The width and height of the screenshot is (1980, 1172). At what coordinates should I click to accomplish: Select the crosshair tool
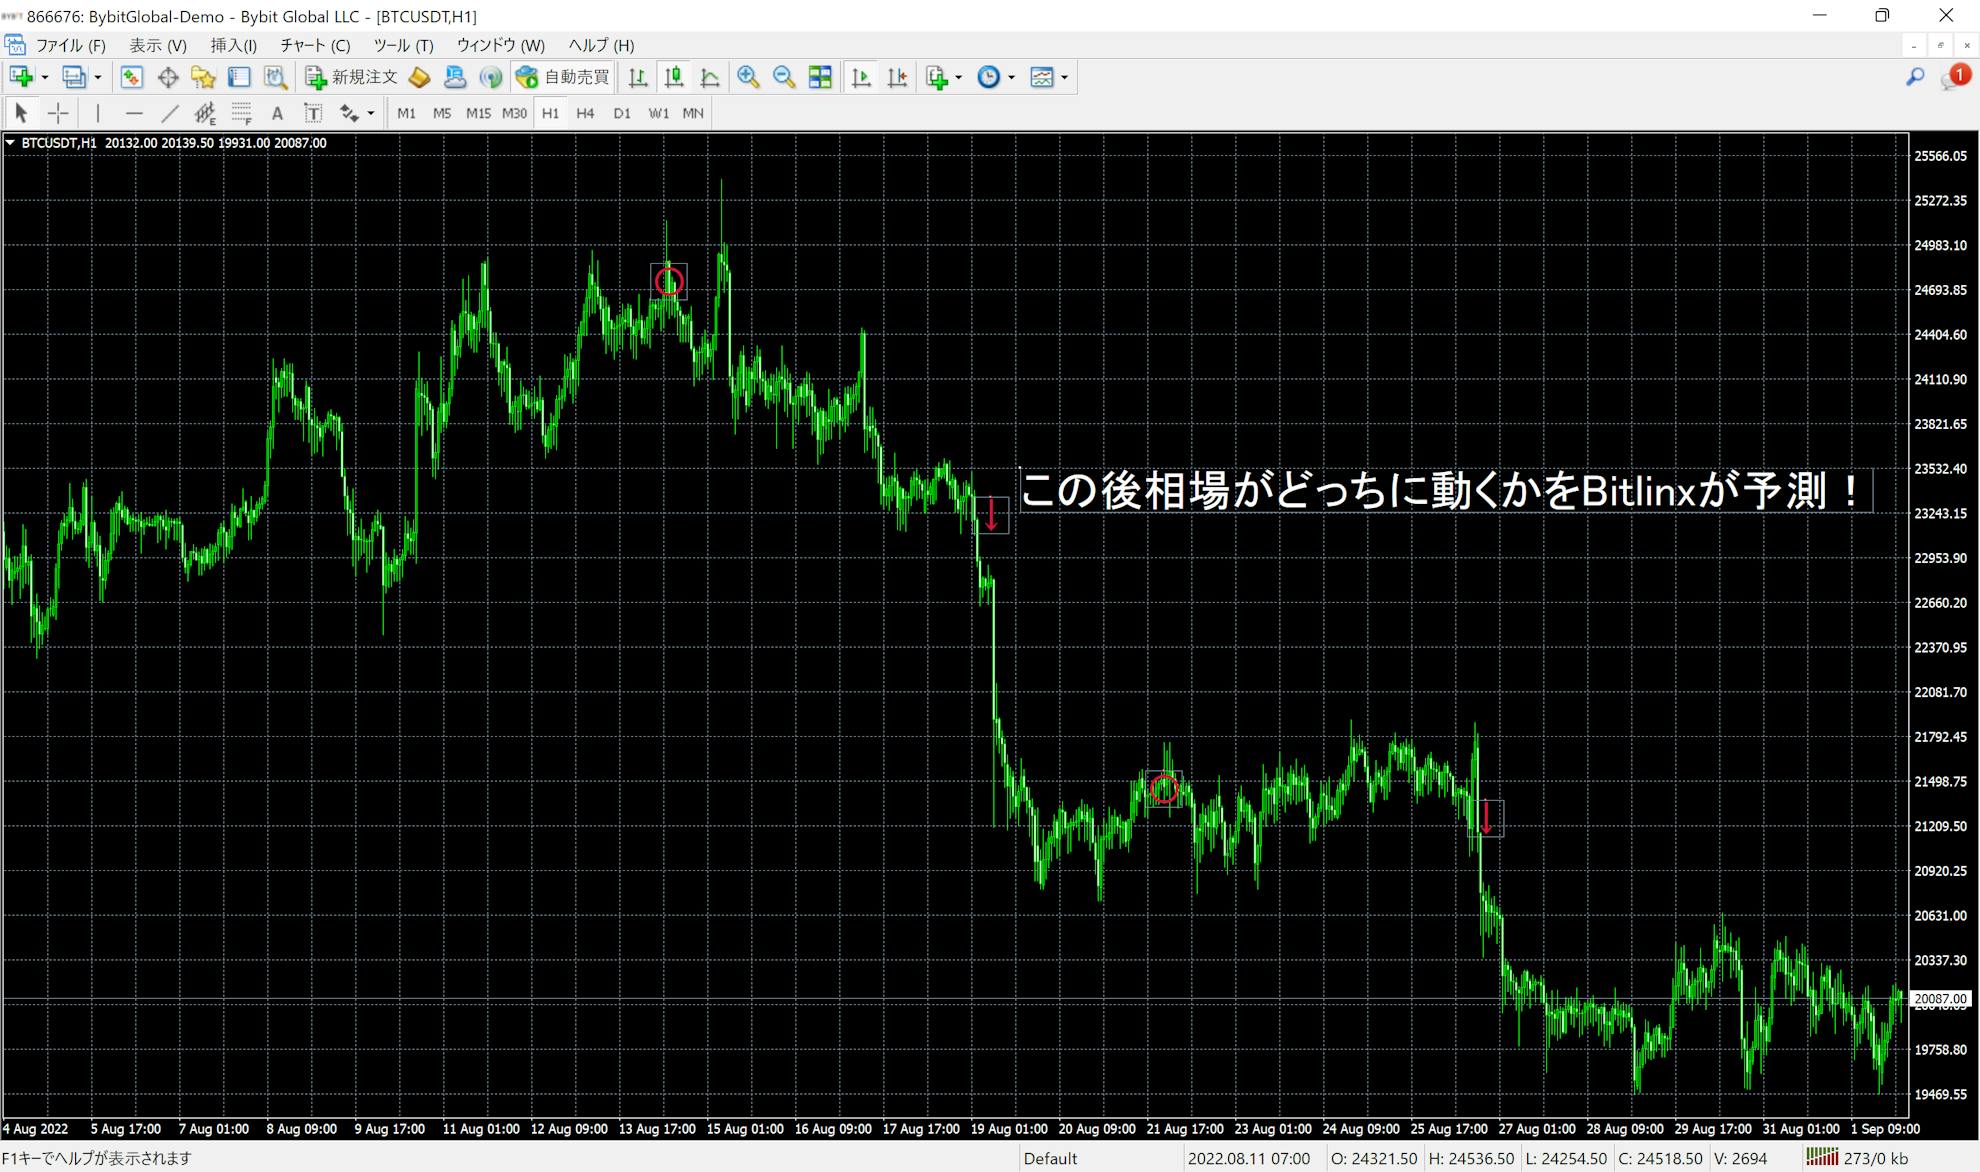tap(58, 113)
